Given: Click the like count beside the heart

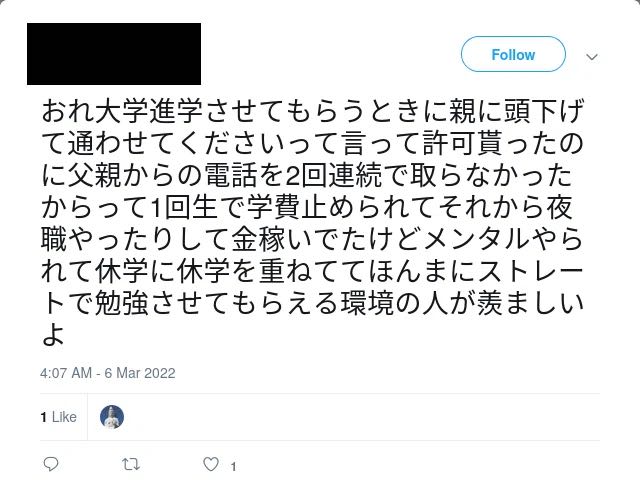Looking at the screenshot, I should (233, 466).
